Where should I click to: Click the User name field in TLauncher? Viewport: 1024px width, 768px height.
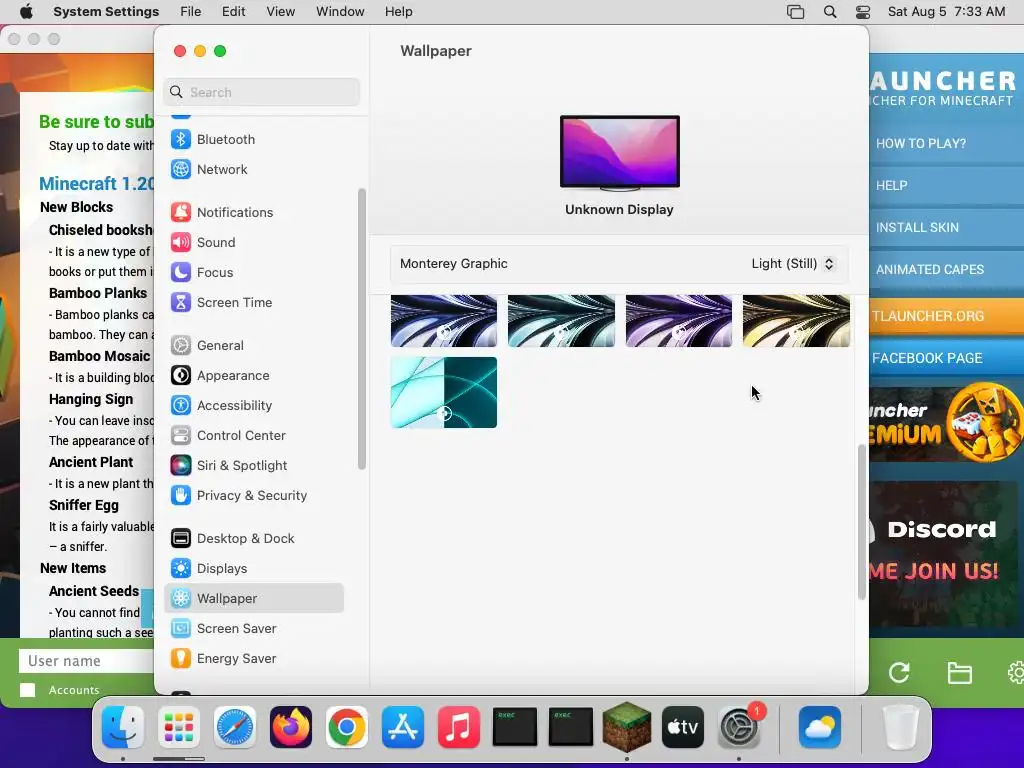click(86, 661)
